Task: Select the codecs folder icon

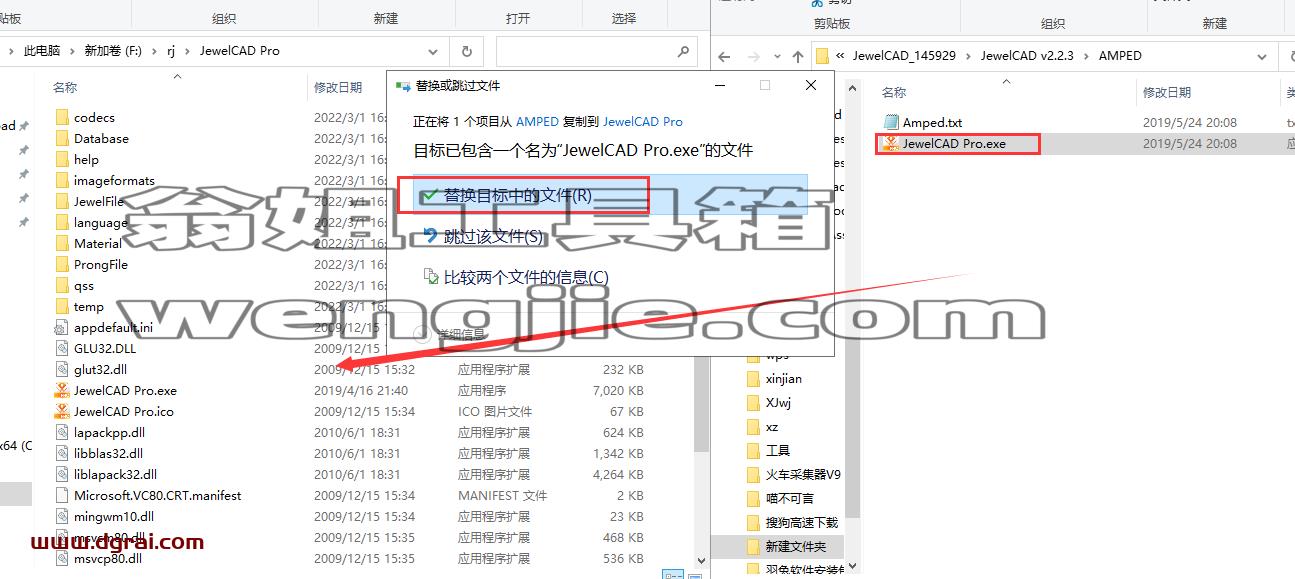Action: [62, 117]
